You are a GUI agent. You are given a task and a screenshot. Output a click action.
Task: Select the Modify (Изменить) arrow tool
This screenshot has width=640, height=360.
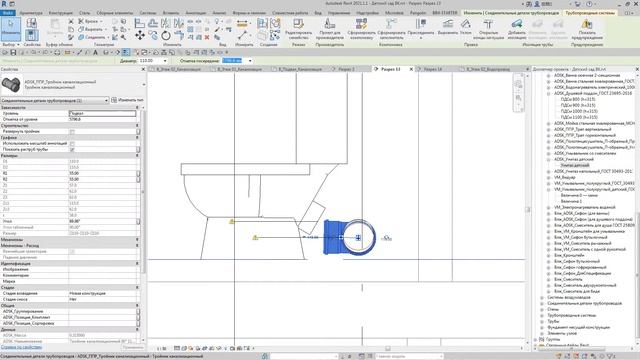(11, 28)
